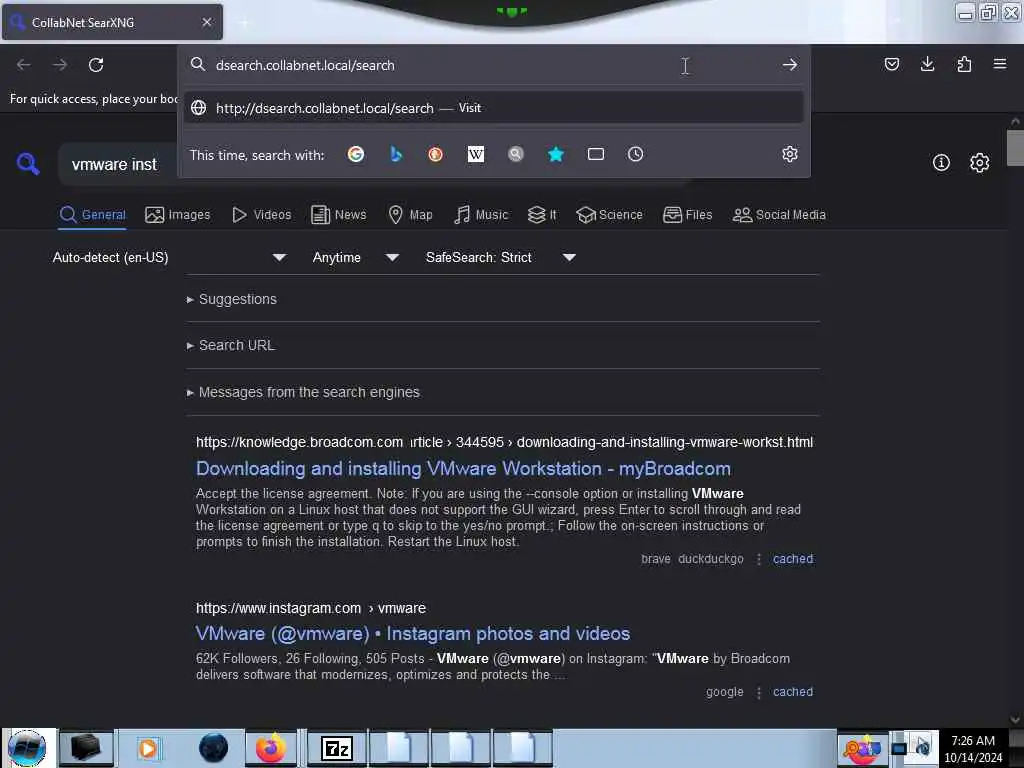Open the Auto-detect (en-US) language dropdown

tap(169, 257)
